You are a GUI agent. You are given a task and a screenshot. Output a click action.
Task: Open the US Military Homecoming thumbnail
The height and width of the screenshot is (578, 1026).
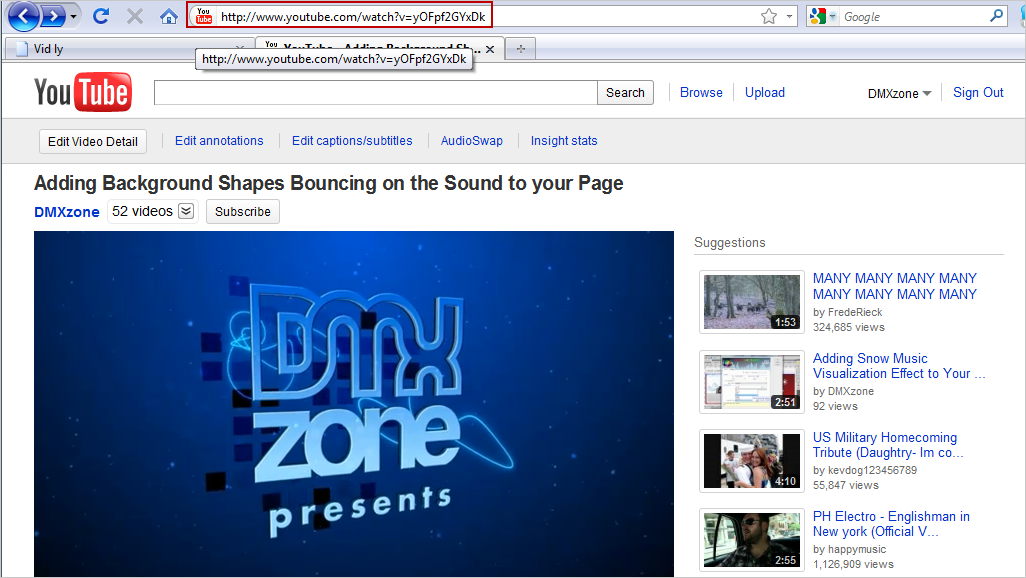point(752,461)
